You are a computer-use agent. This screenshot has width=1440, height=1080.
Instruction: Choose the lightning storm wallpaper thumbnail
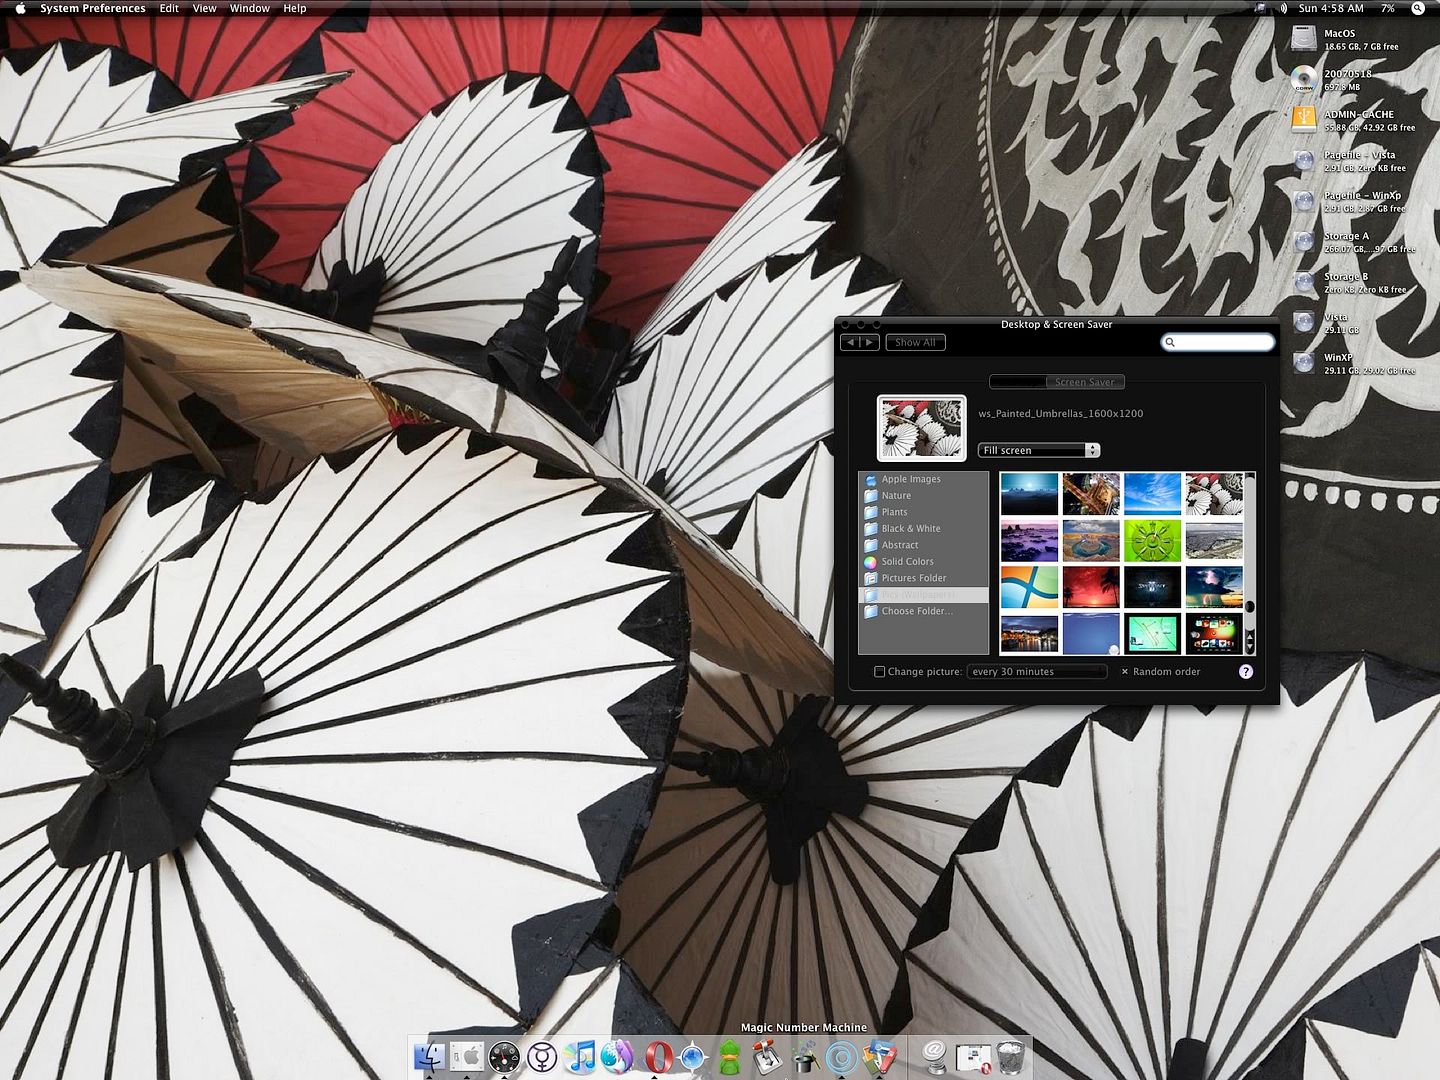pos(1214,588)
